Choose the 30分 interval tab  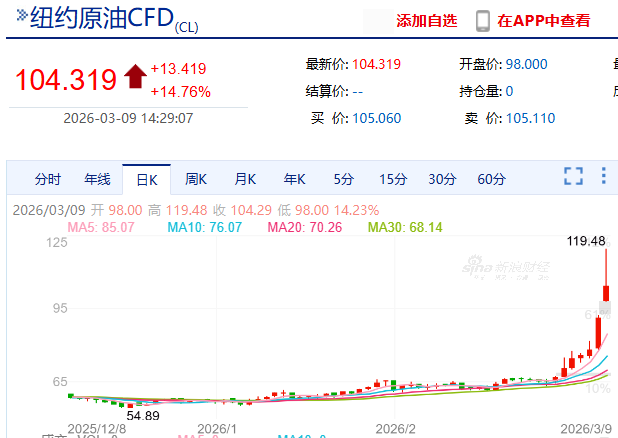tap(442, 180)
